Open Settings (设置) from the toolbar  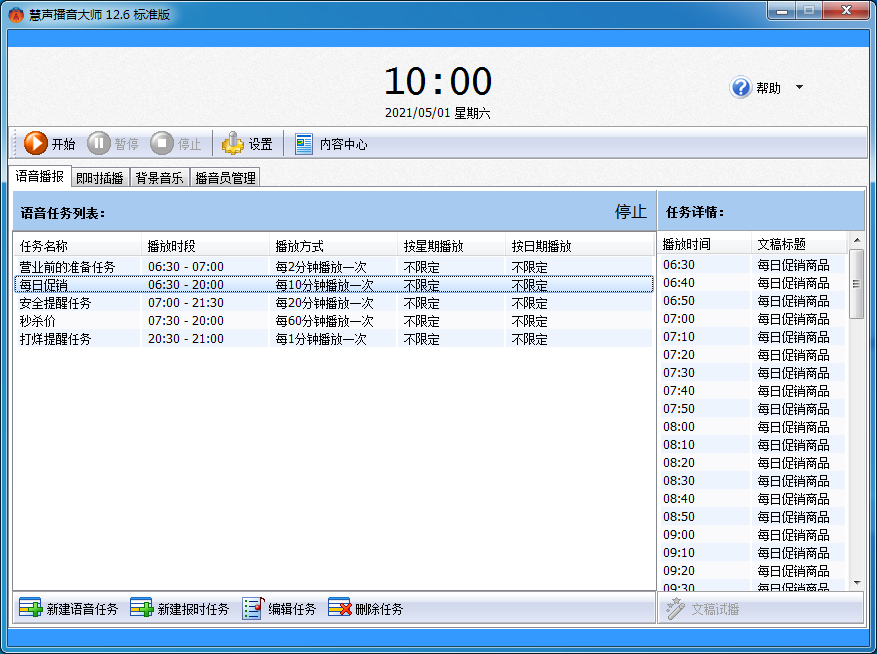click(233, 144)
